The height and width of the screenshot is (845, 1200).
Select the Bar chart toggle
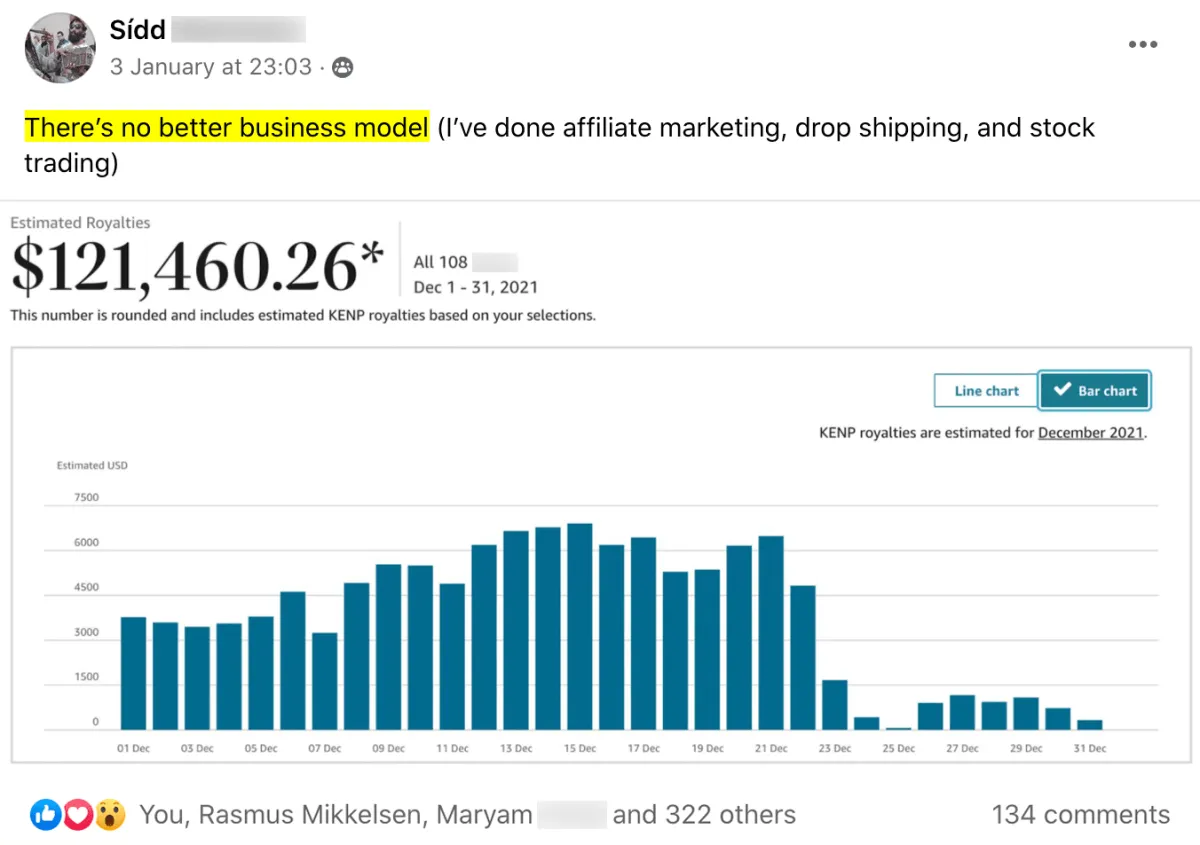[x=1095, y=391]
